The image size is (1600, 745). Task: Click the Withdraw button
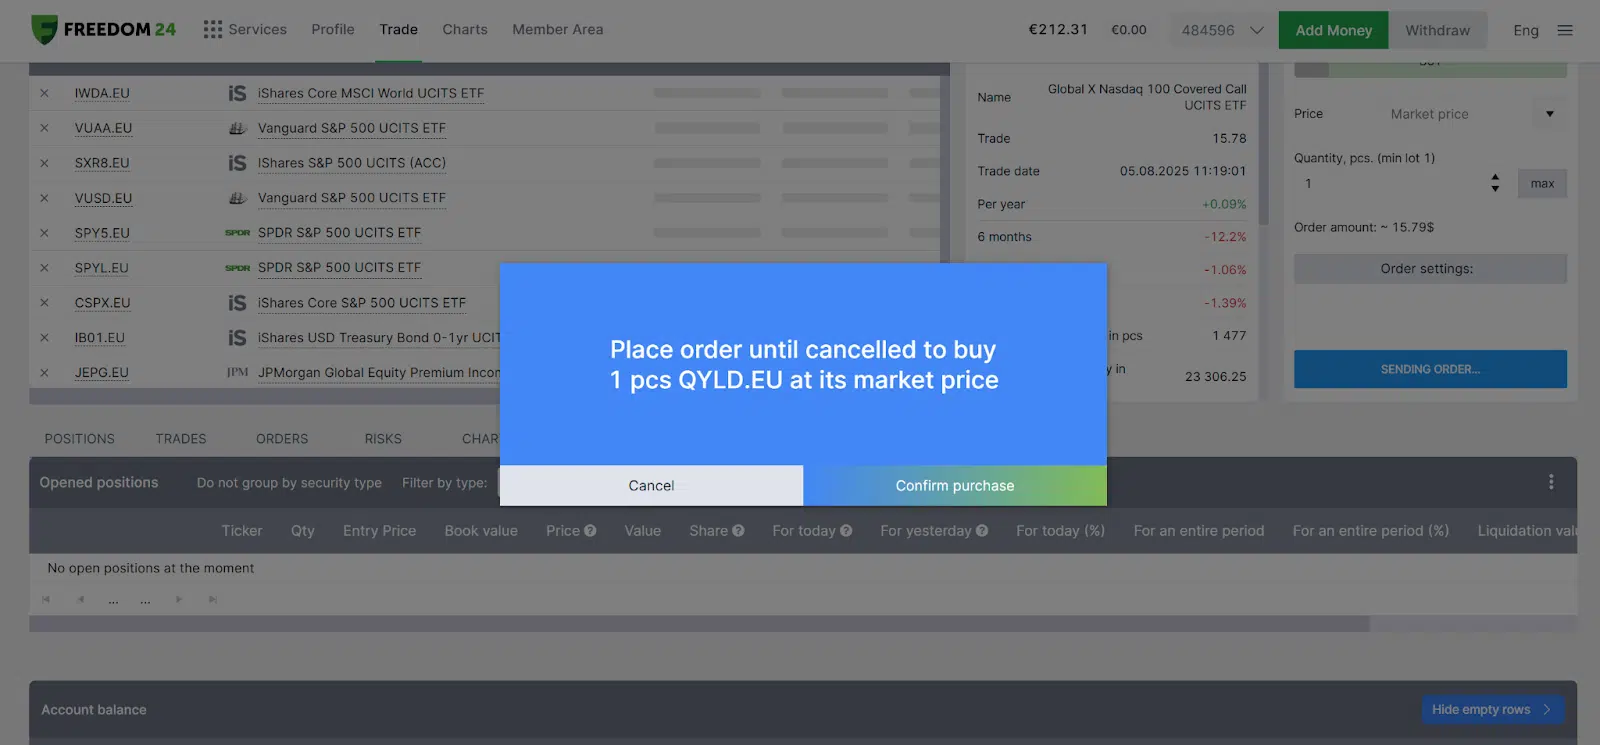click(x=1437, y=30)
